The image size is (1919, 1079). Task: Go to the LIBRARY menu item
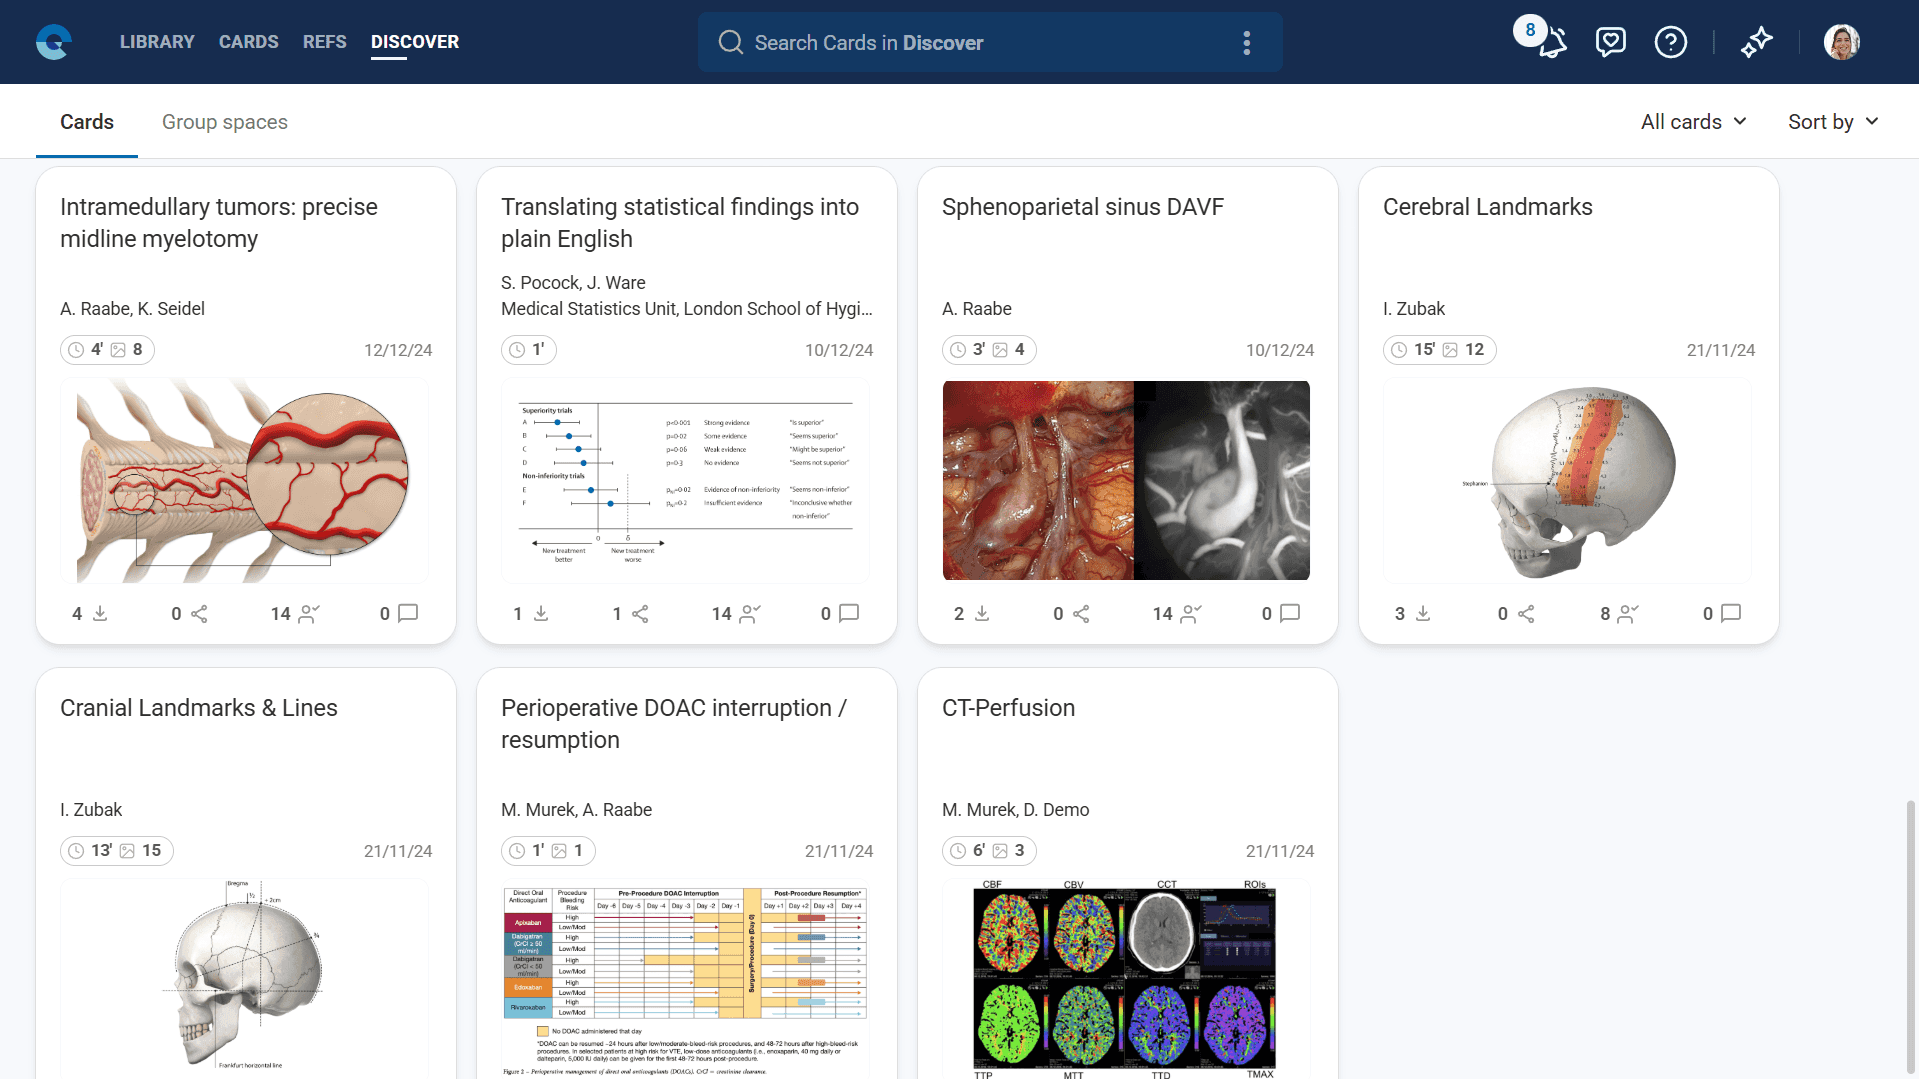point(157,42)
